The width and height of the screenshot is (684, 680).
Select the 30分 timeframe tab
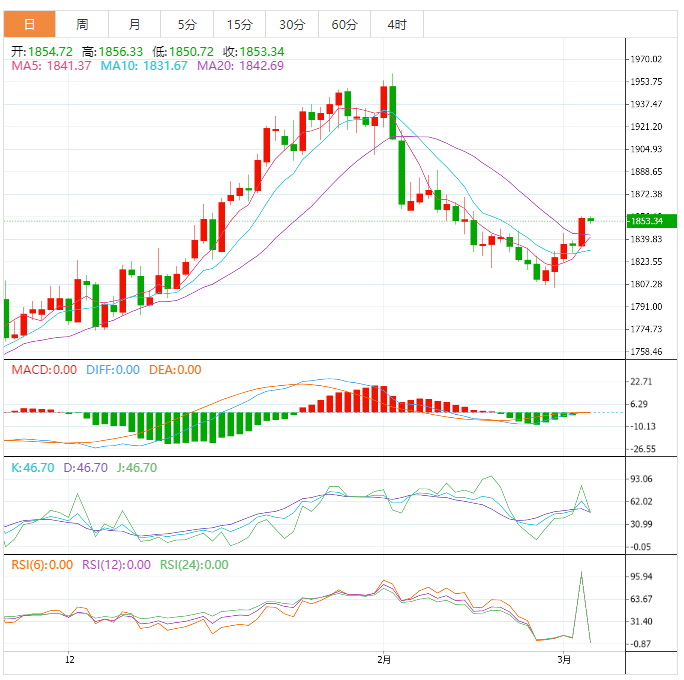(x=292, y=24)
